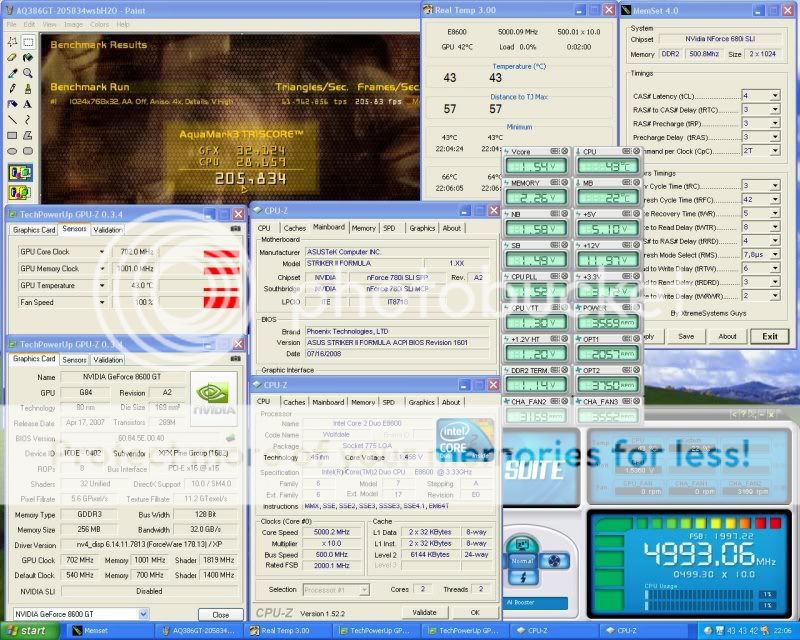Switch to the Validation tab in GPU-Z Sensors window
This screenshot has height=640, width=800.
pyautogui.click(x=108, y=229)
